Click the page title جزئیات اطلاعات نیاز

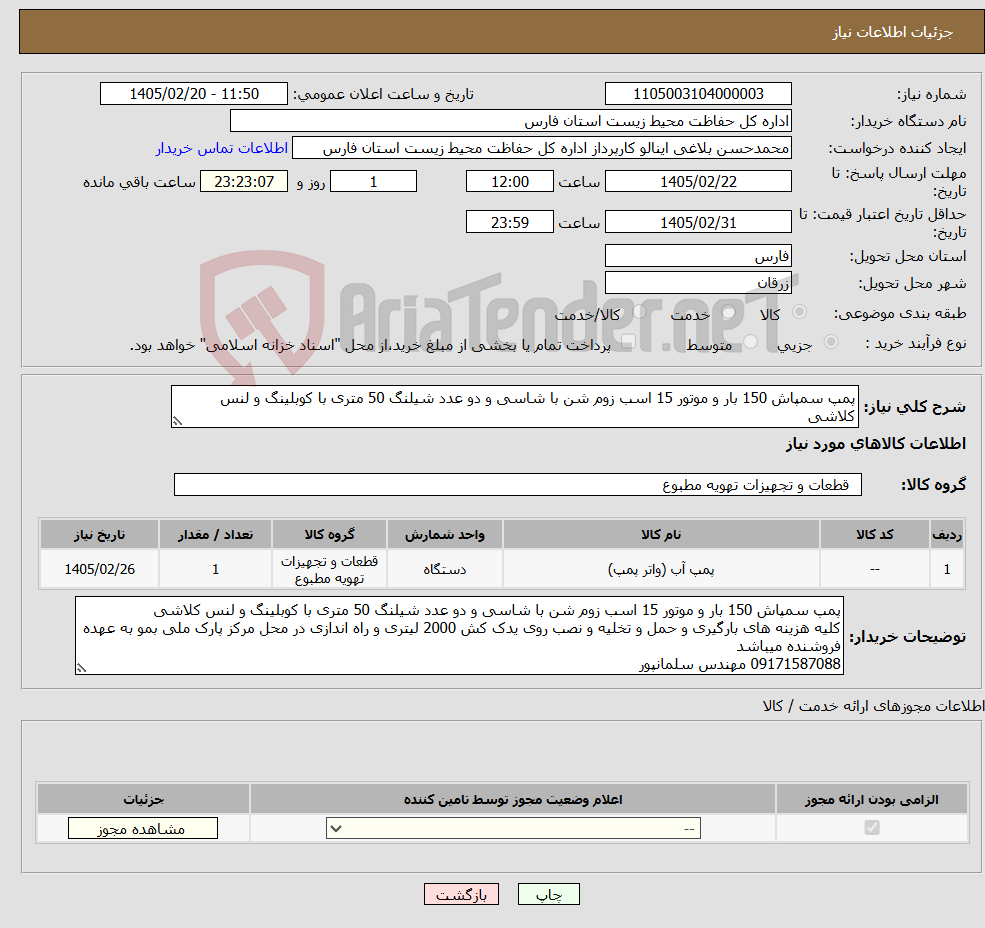pyautogui.click(x=893, y=32)
